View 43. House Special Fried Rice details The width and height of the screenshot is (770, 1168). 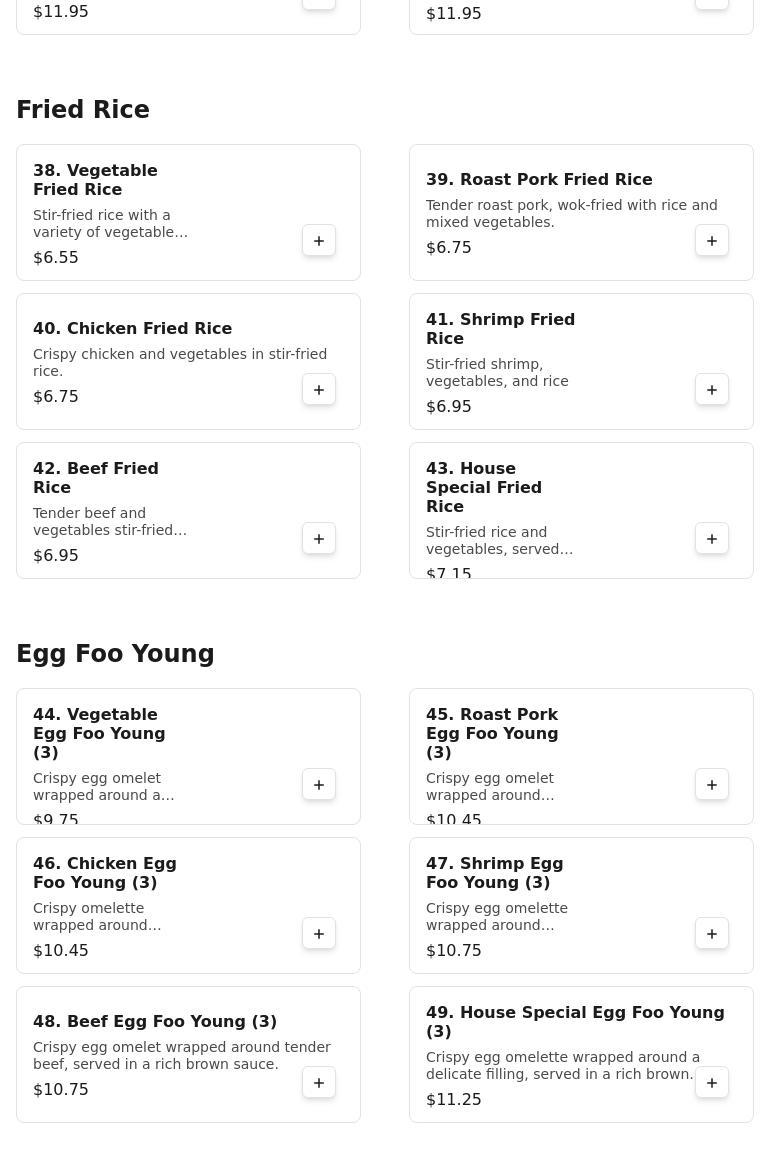tap(484, 487)
